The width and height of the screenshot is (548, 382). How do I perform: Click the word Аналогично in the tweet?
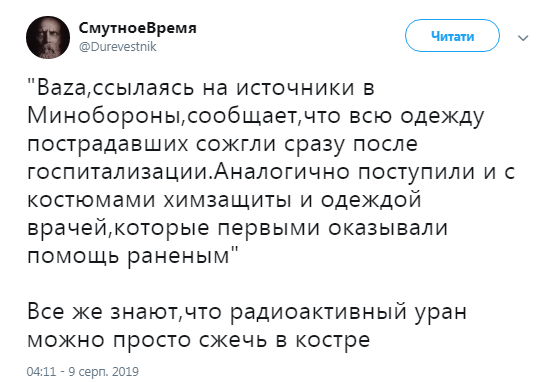[282, 172]
